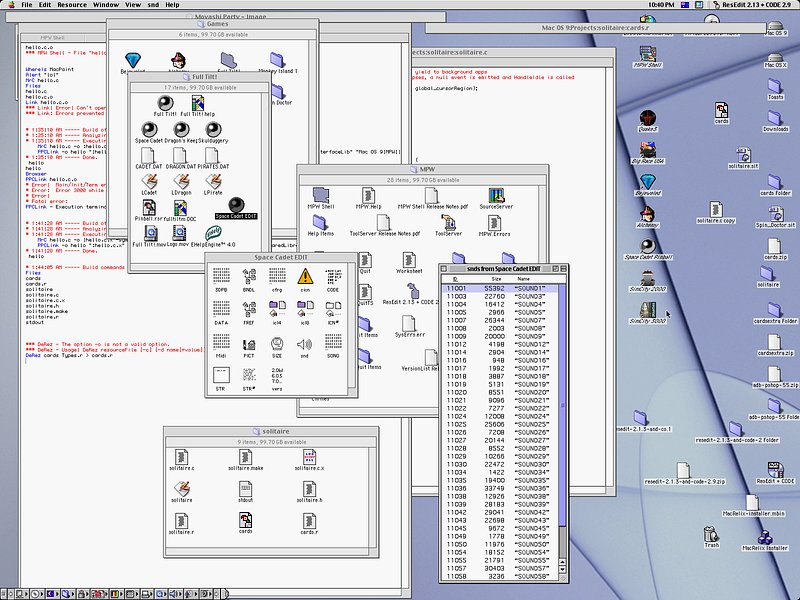Open the Window menu
This screenshot has width=800, height=600.
click(106, 5)
